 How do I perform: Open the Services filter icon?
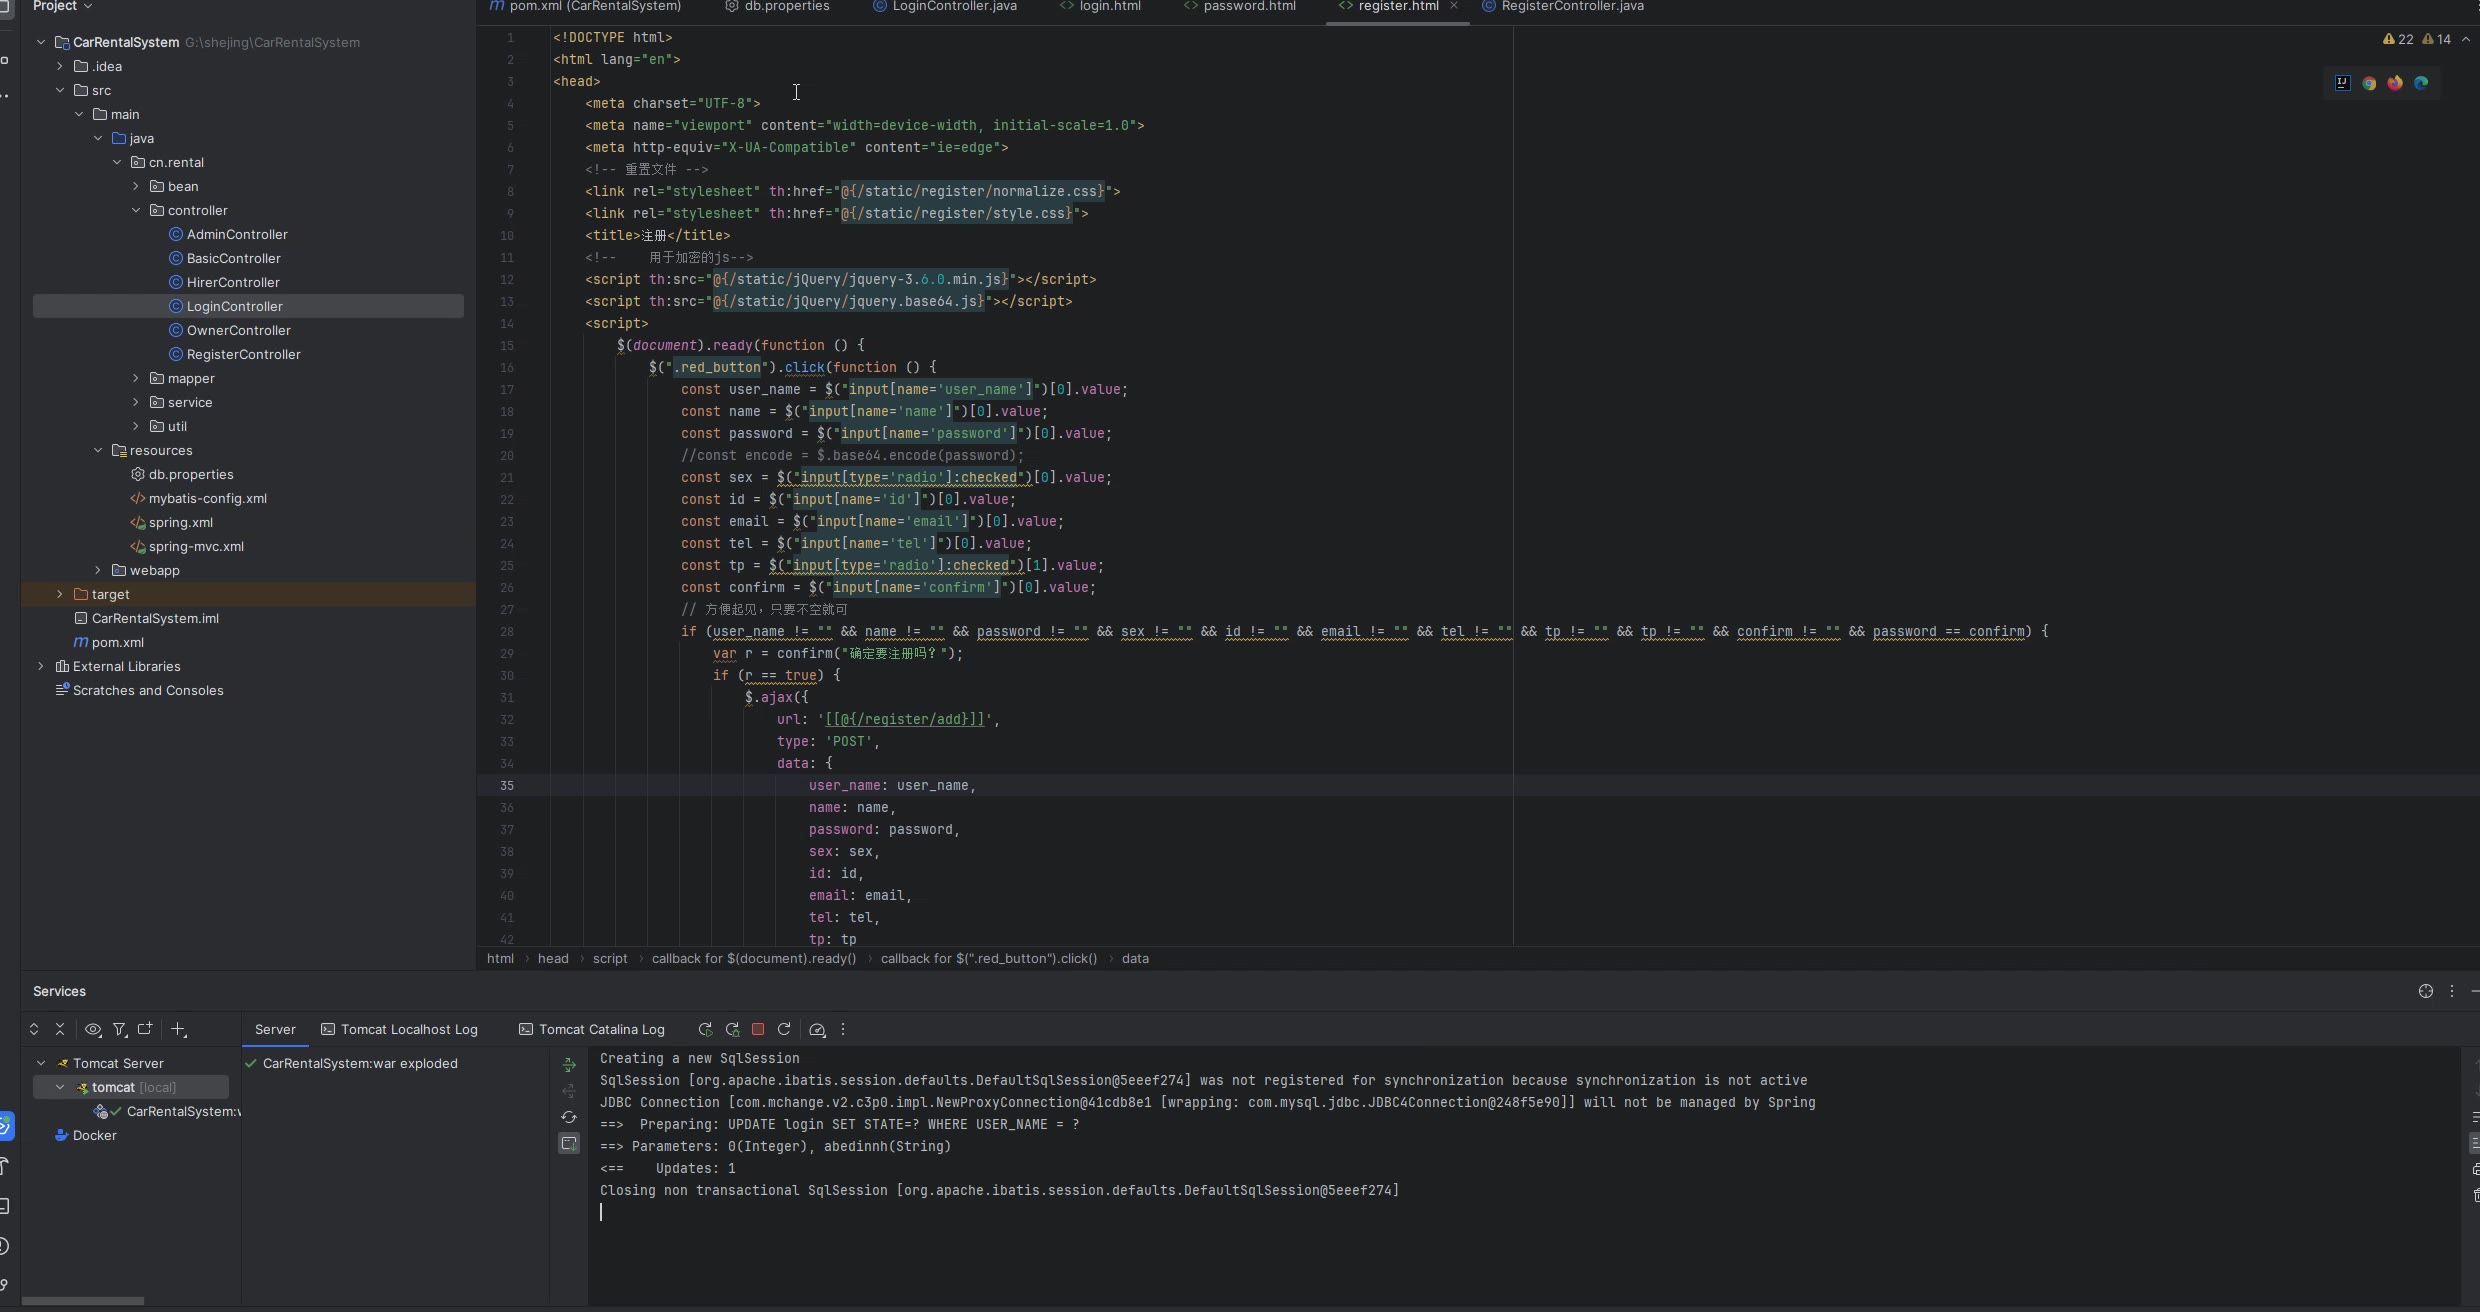point(119,1029)
